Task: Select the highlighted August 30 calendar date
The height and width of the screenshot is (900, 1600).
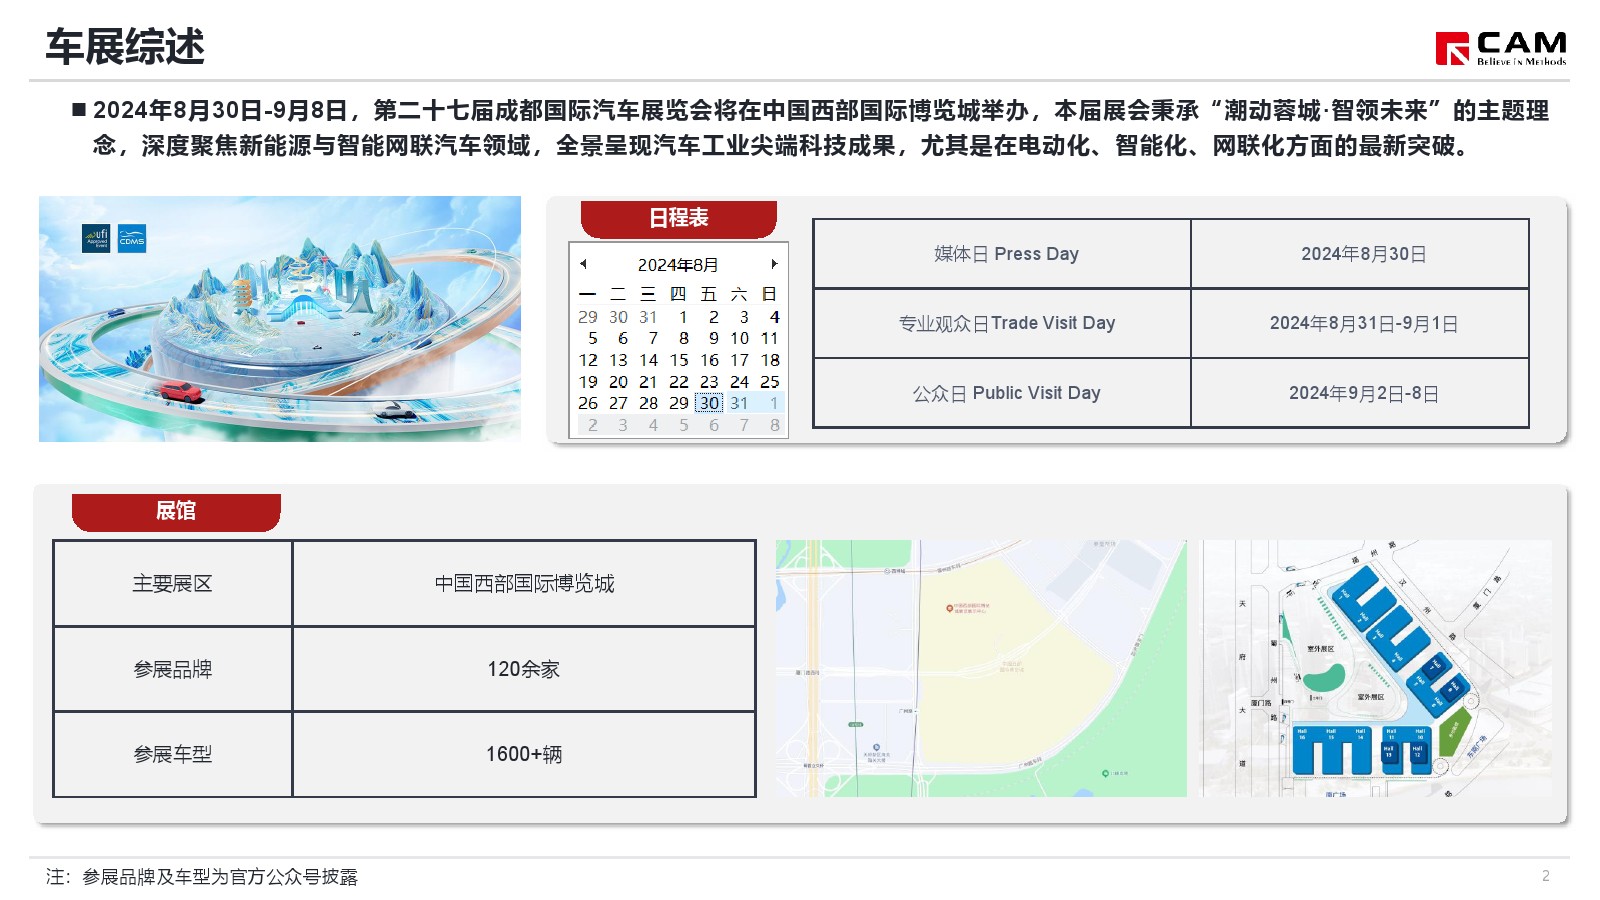Action: [709, 403]
